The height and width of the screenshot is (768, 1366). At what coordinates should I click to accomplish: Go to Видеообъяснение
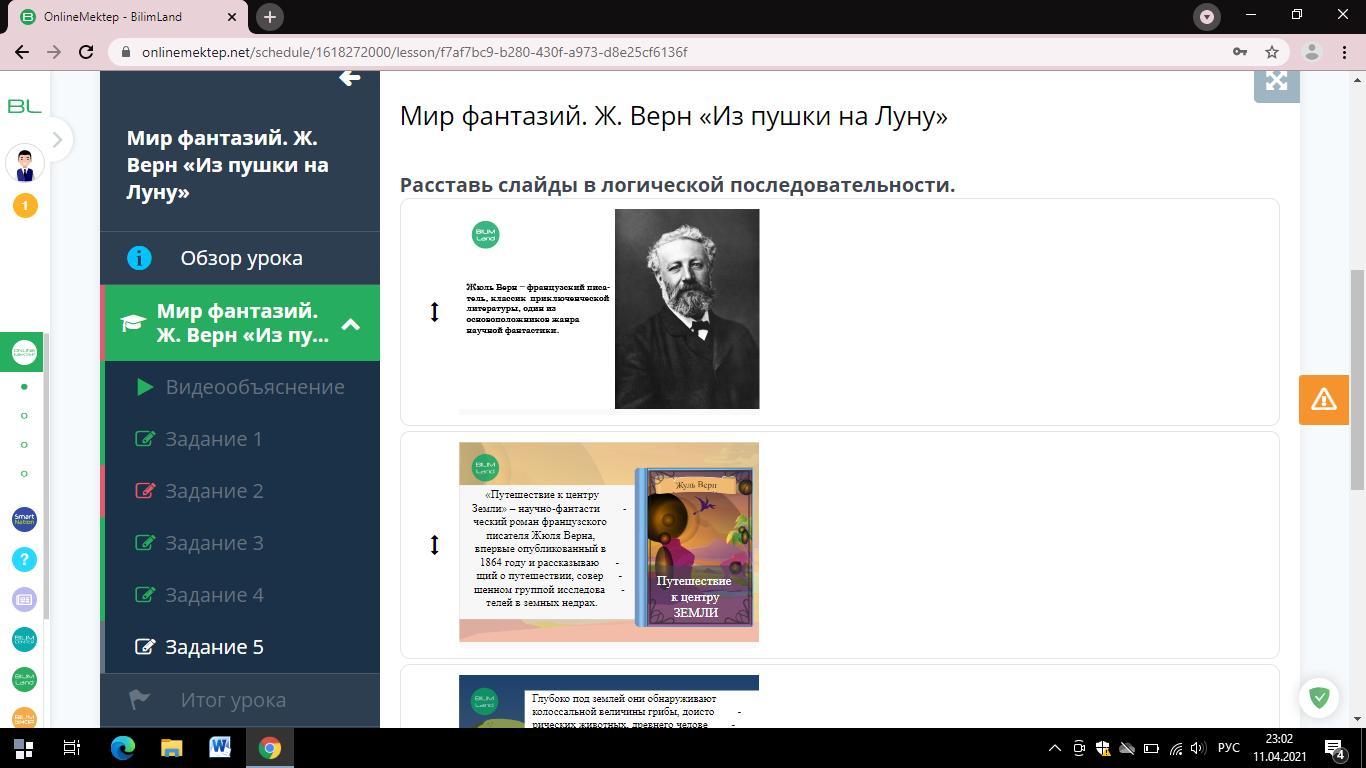click(254, 387)
